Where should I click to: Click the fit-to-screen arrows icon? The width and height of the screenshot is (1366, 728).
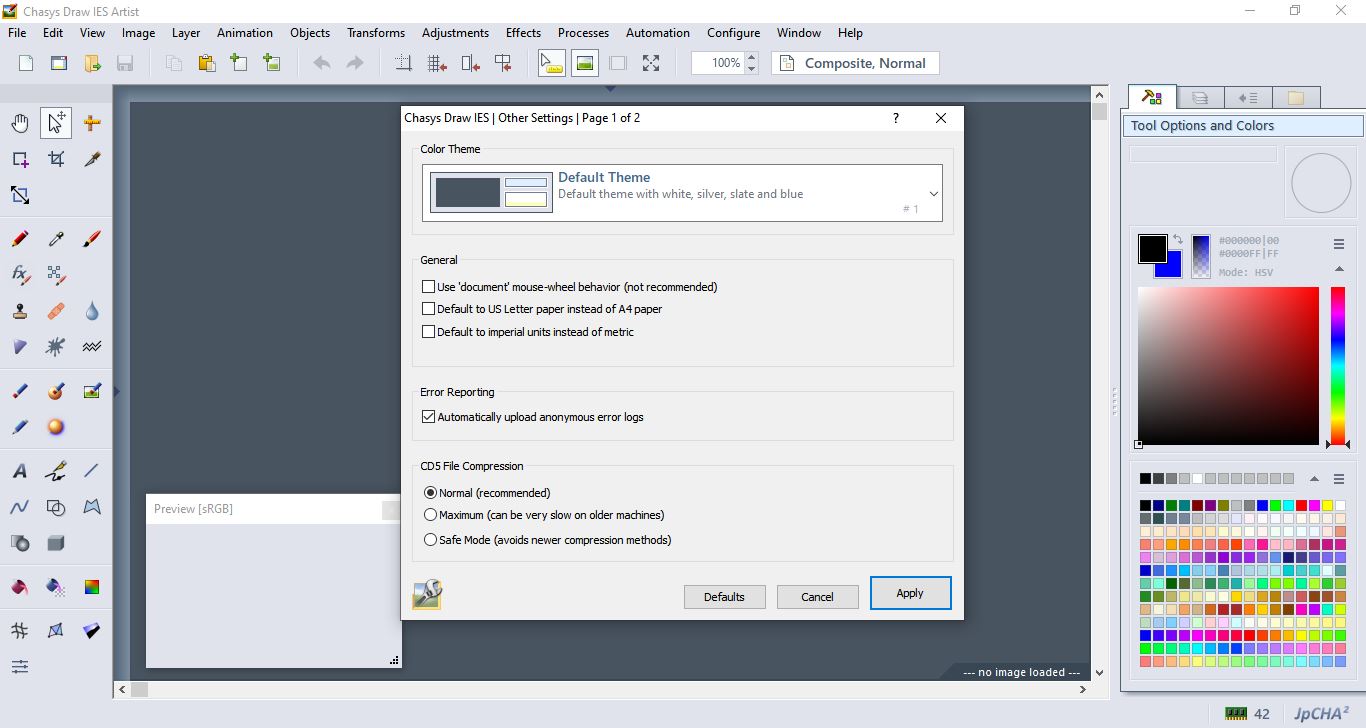[x=651, y=63]
